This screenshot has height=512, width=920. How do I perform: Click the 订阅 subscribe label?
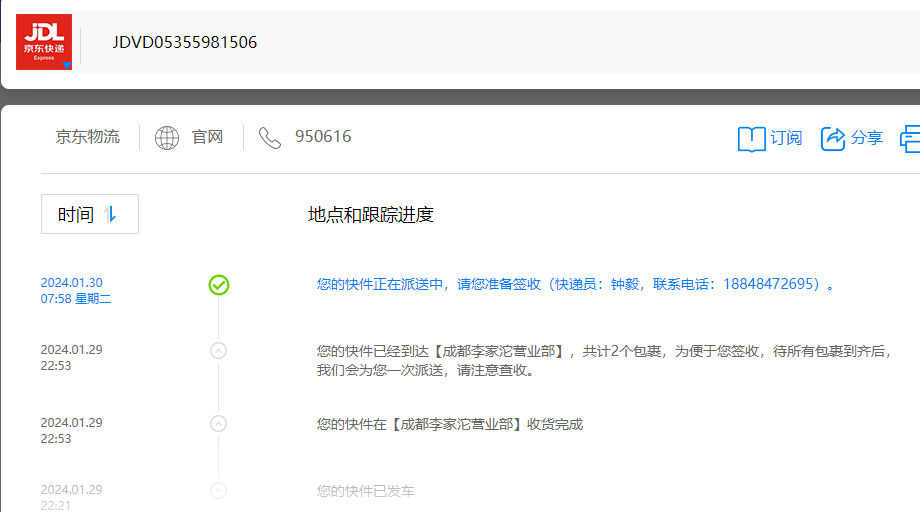tap(786, 138)
